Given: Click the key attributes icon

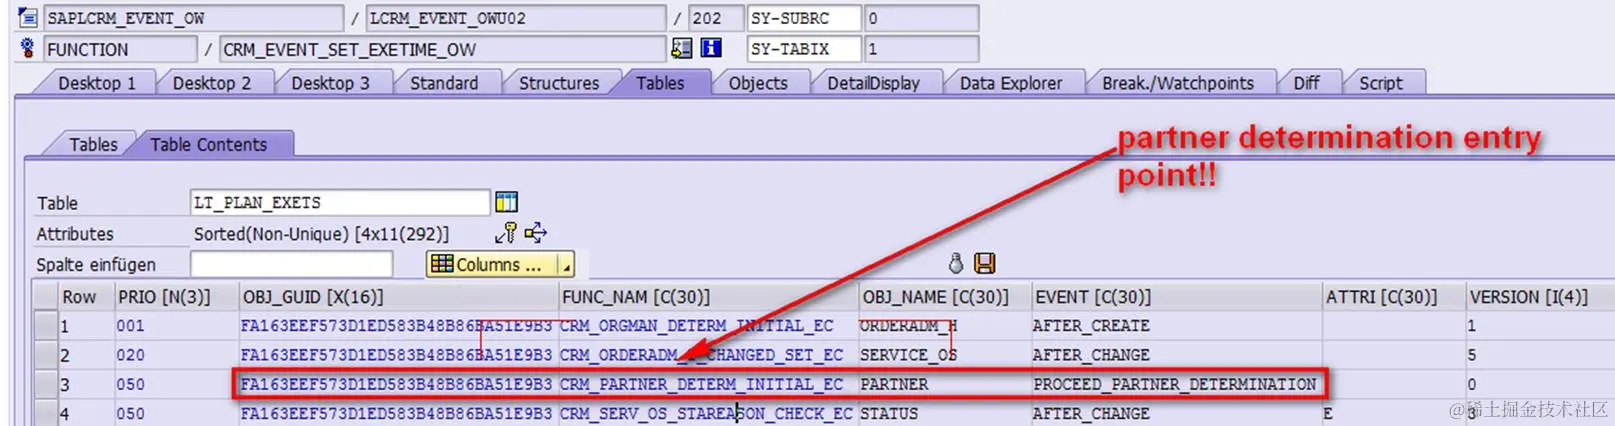Looking at the screenshot, I should coord(506,233).
